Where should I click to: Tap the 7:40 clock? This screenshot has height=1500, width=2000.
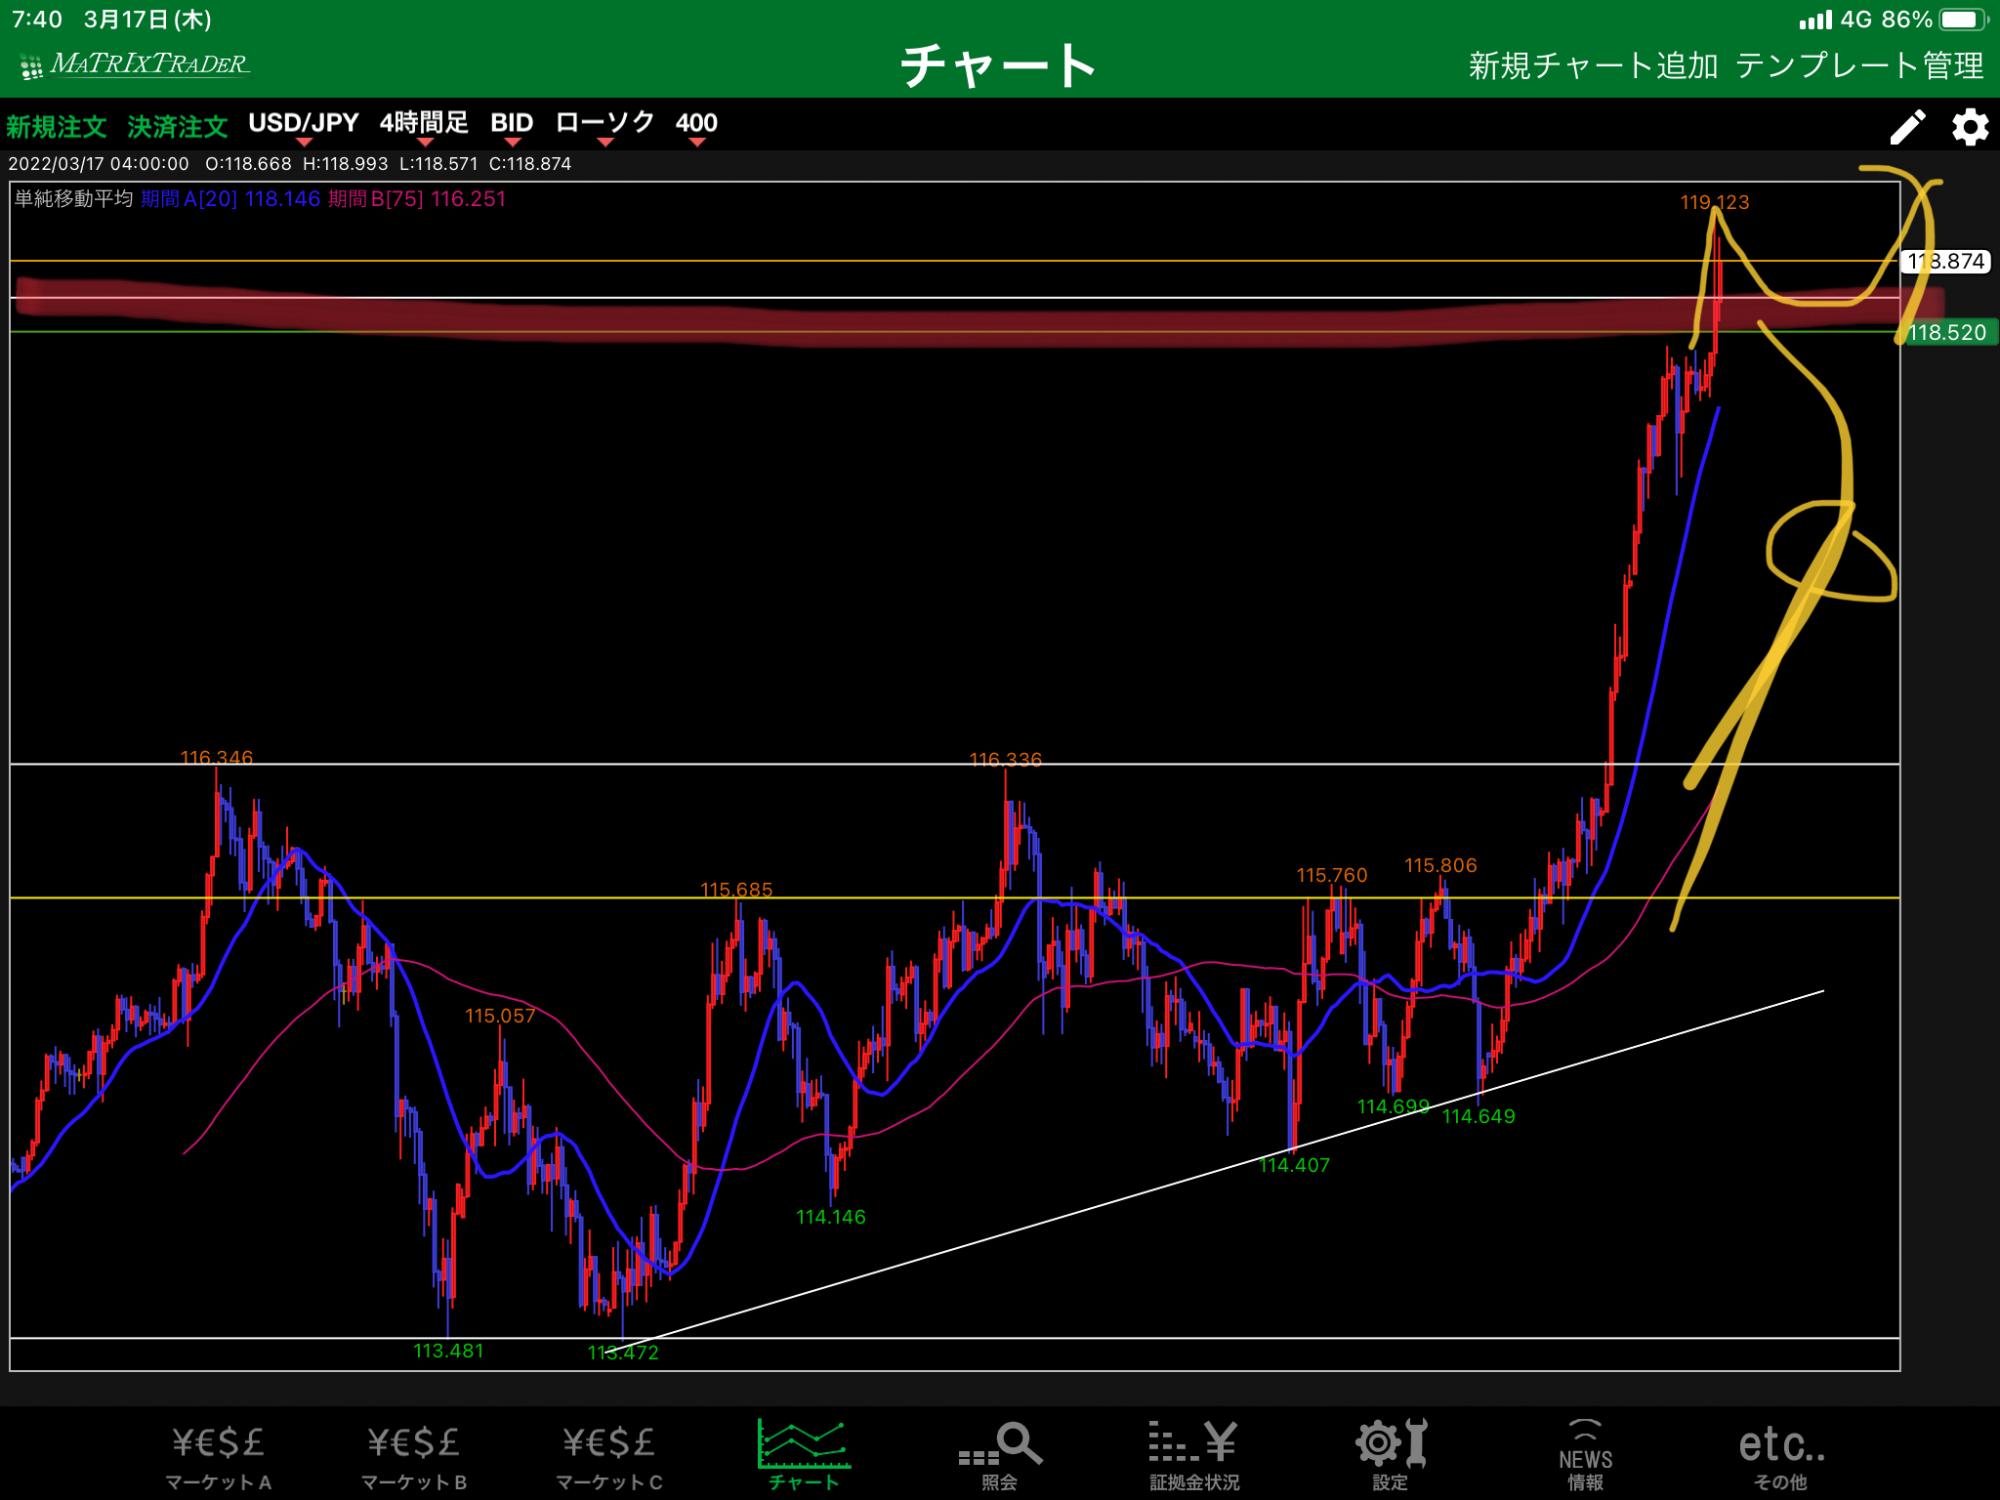point(37,20)
